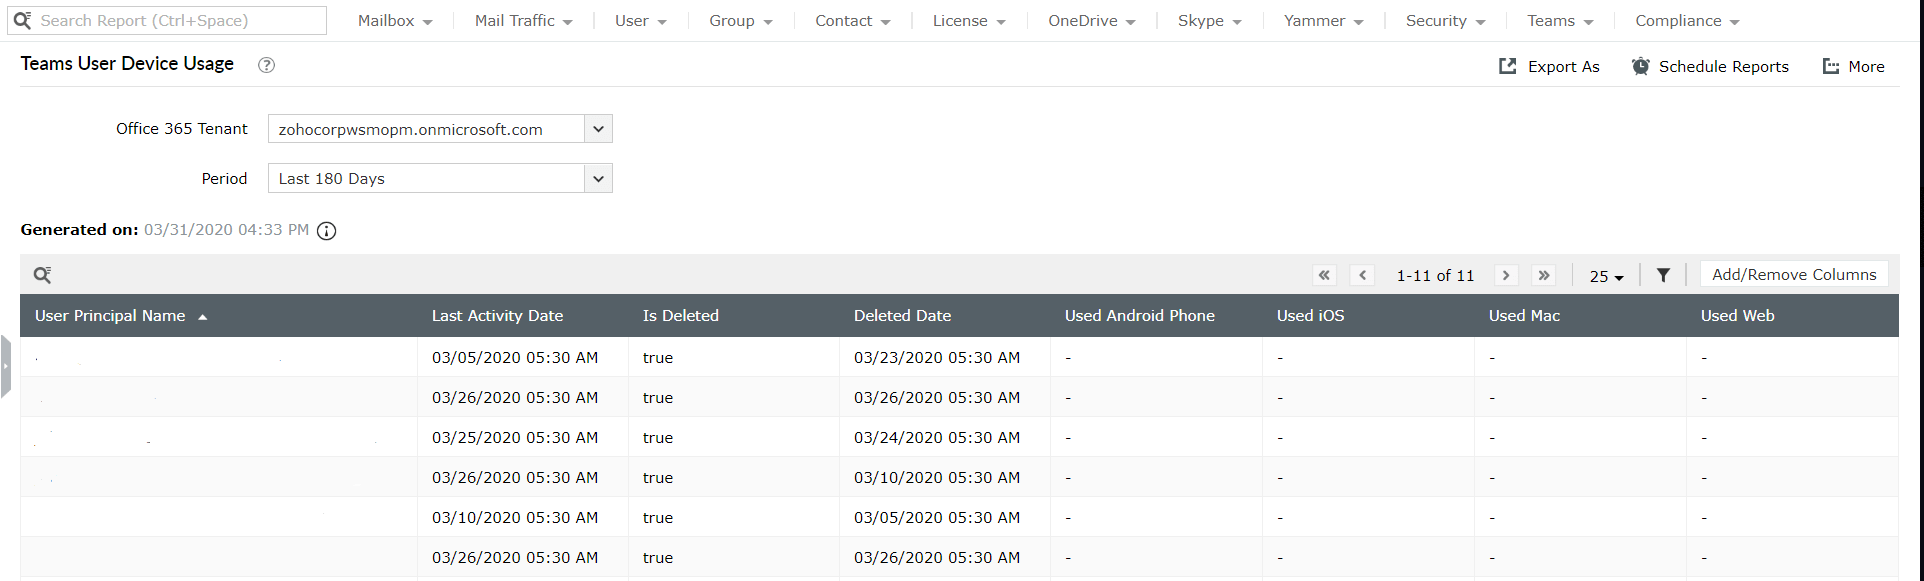
Task: Focus the Search Report input field
Action: [x=178, y=21]
